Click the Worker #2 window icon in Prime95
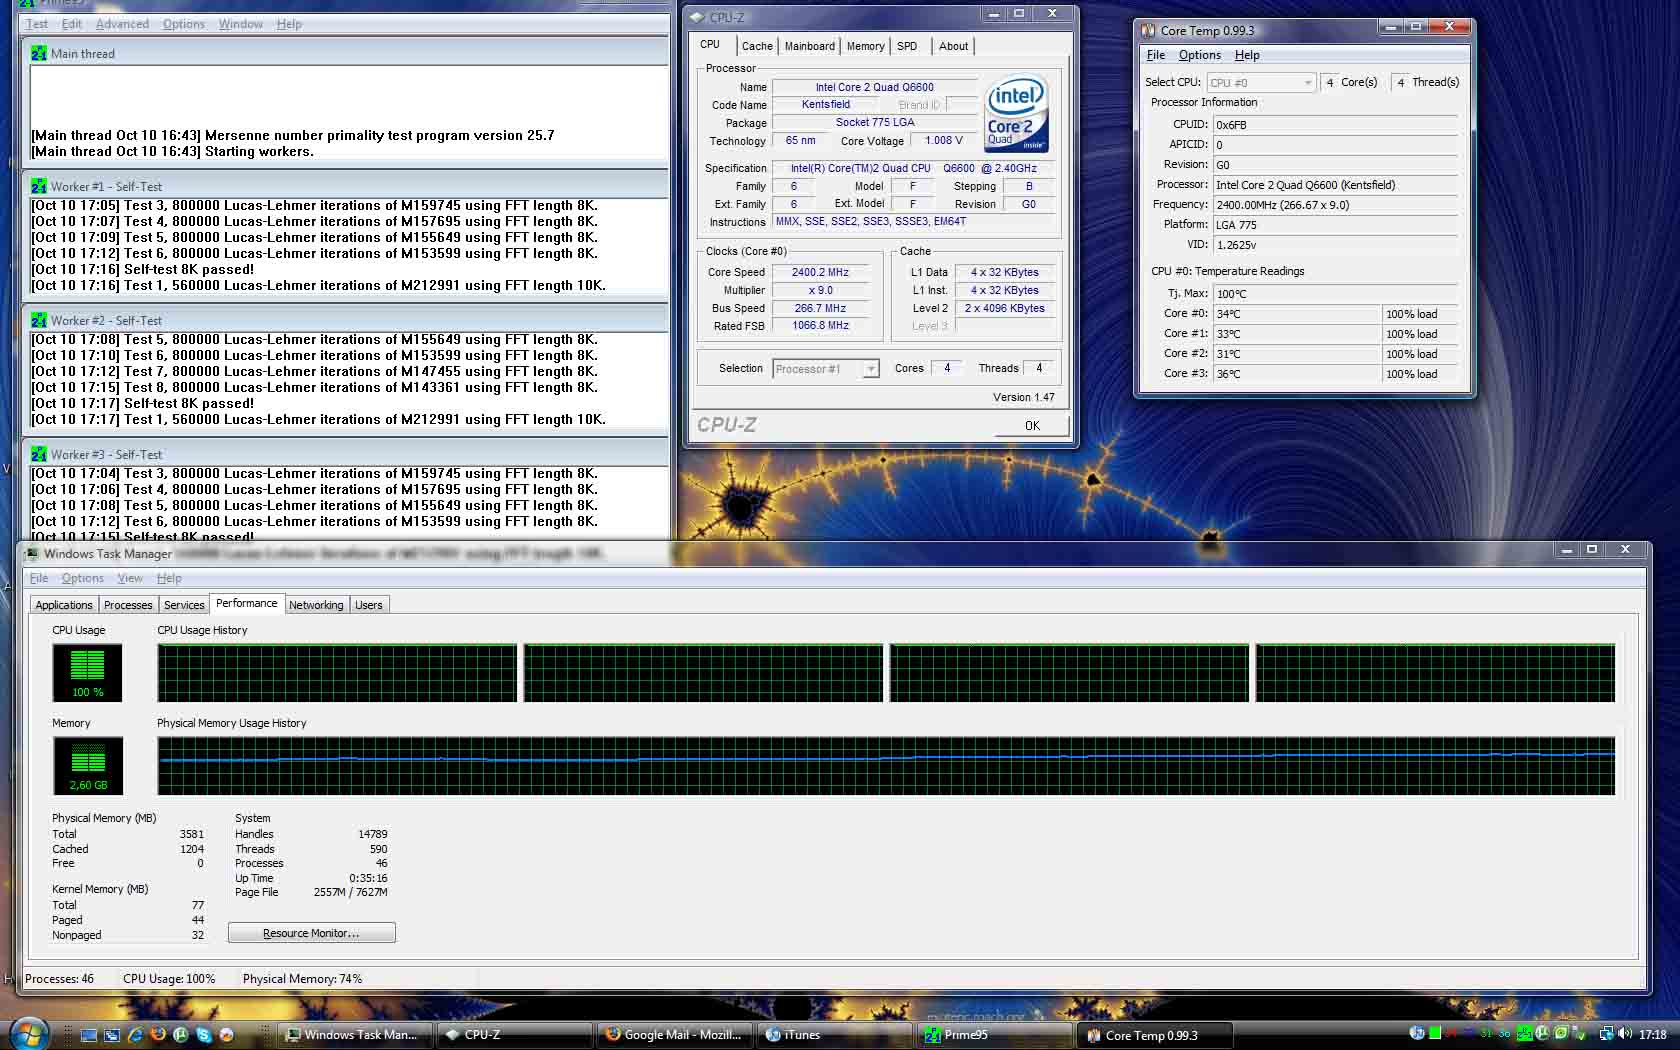This screenshot has width=1680, height=1050. 39,320
